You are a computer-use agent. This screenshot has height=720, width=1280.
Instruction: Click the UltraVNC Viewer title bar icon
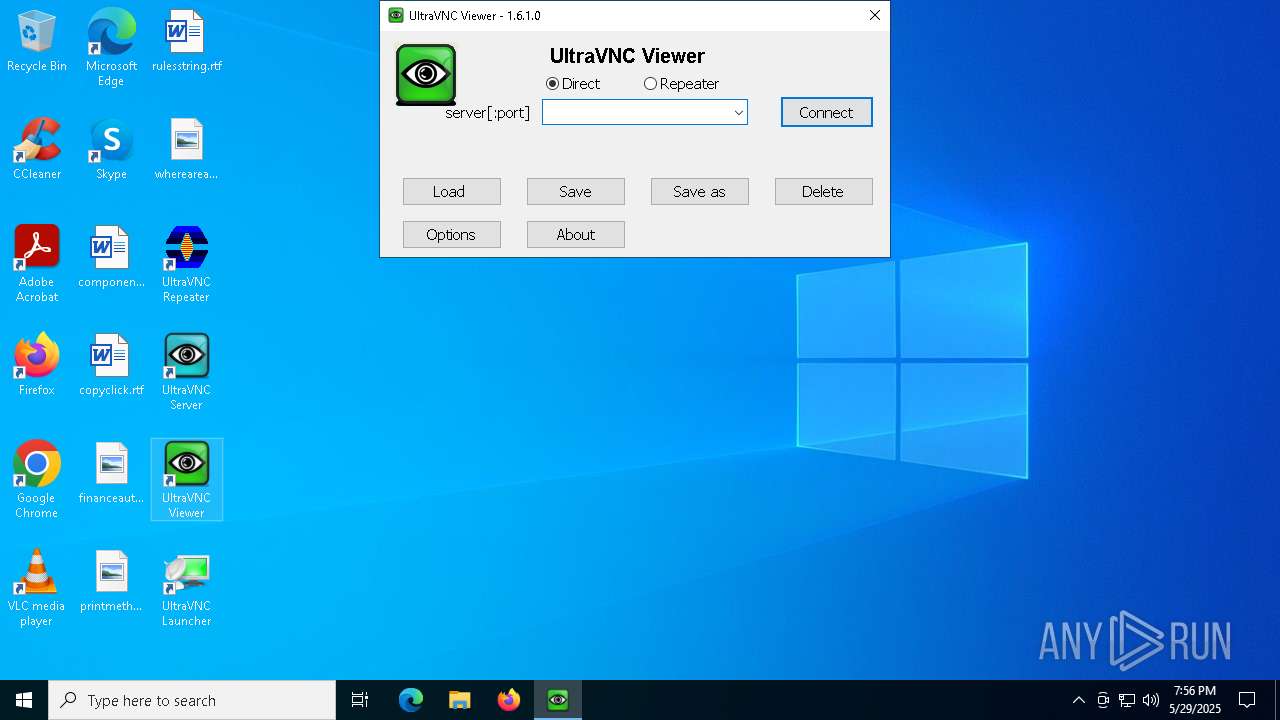[396, 15]
